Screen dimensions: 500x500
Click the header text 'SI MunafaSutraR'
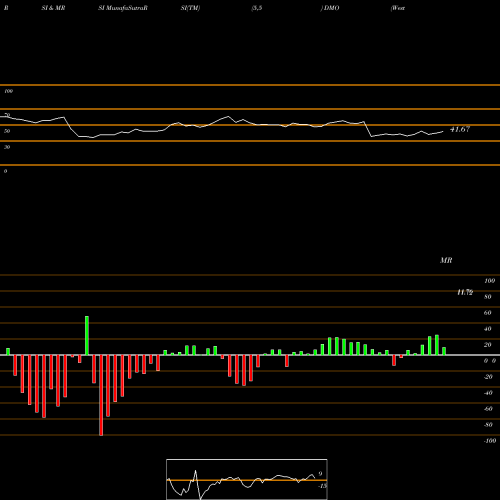click(x=123, y=8)
